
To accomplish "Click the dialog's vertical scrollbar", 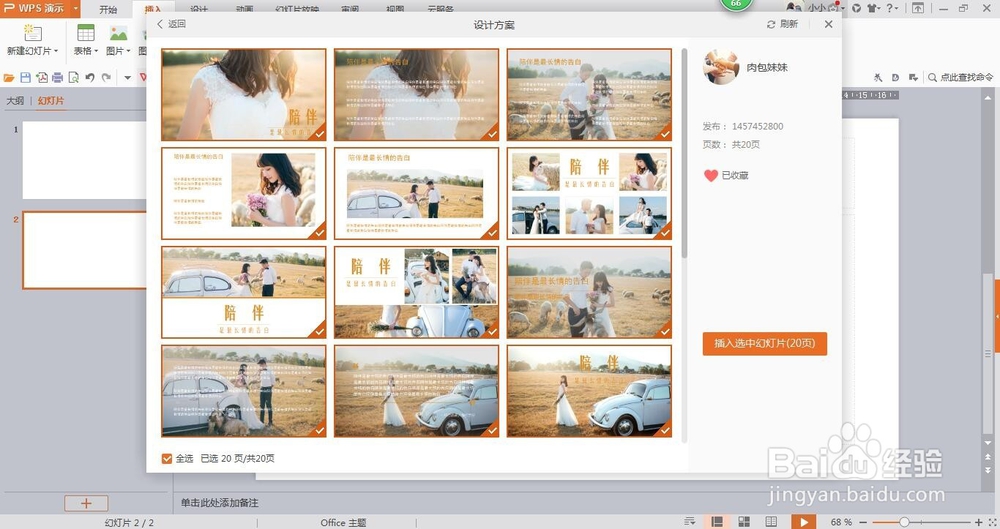I will (684, 153).
